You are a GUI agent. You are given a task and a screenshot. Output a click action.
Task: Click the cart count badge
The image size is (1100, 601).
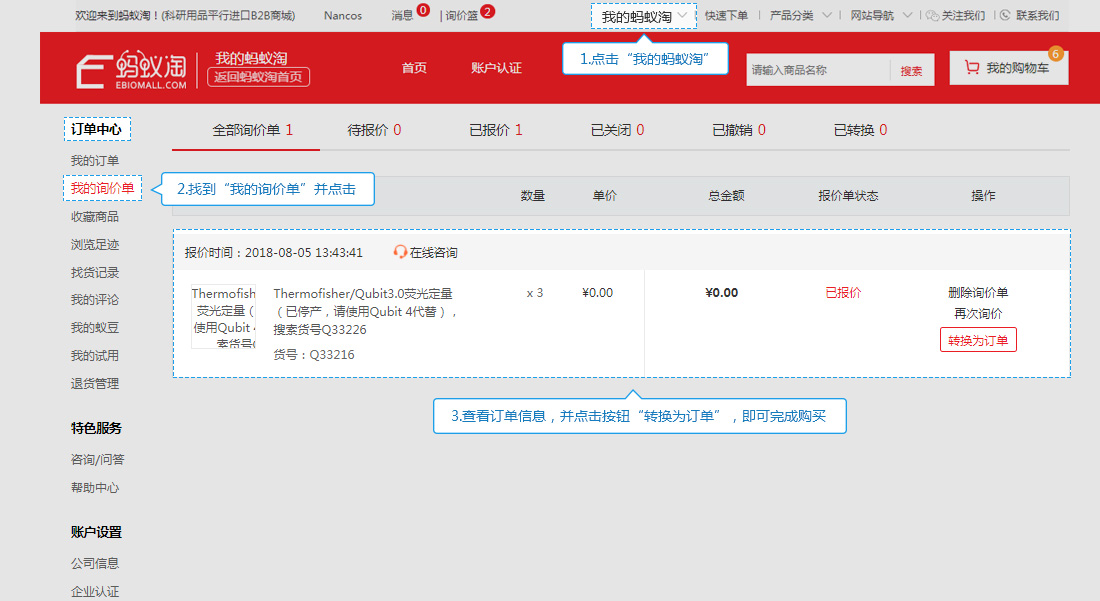coord(1055,54)
